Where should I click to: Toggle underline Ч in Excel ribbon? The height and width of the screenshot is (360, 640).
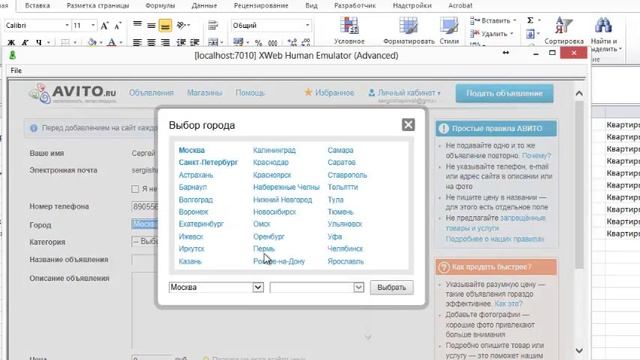pyautogui.click(x=38, y=42)
